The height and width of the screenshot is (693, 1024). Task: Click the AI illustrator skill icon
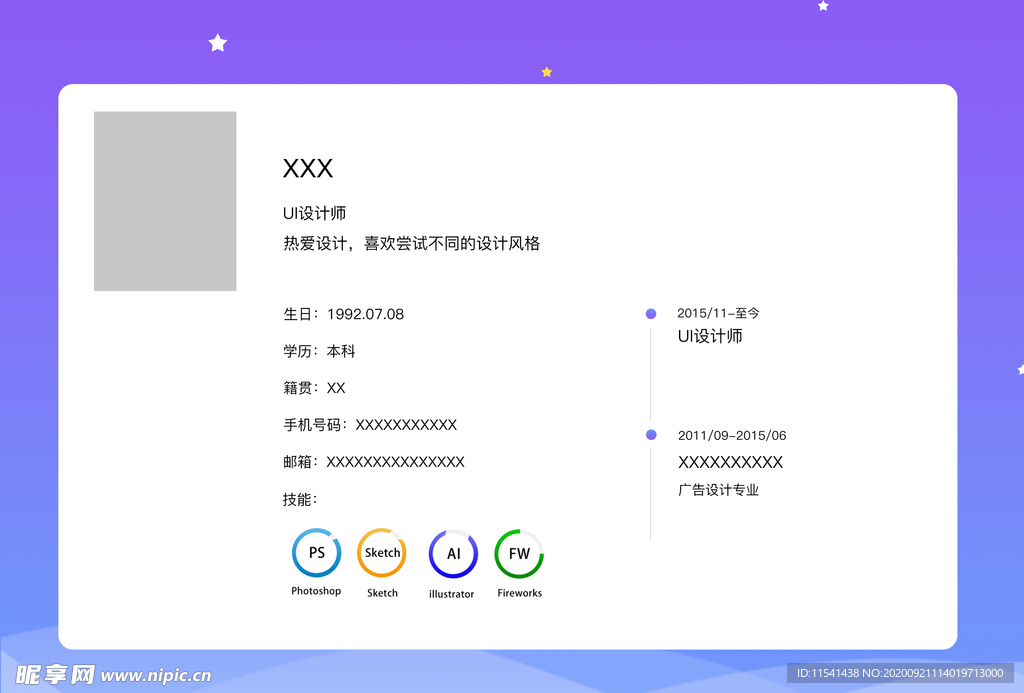453,554
